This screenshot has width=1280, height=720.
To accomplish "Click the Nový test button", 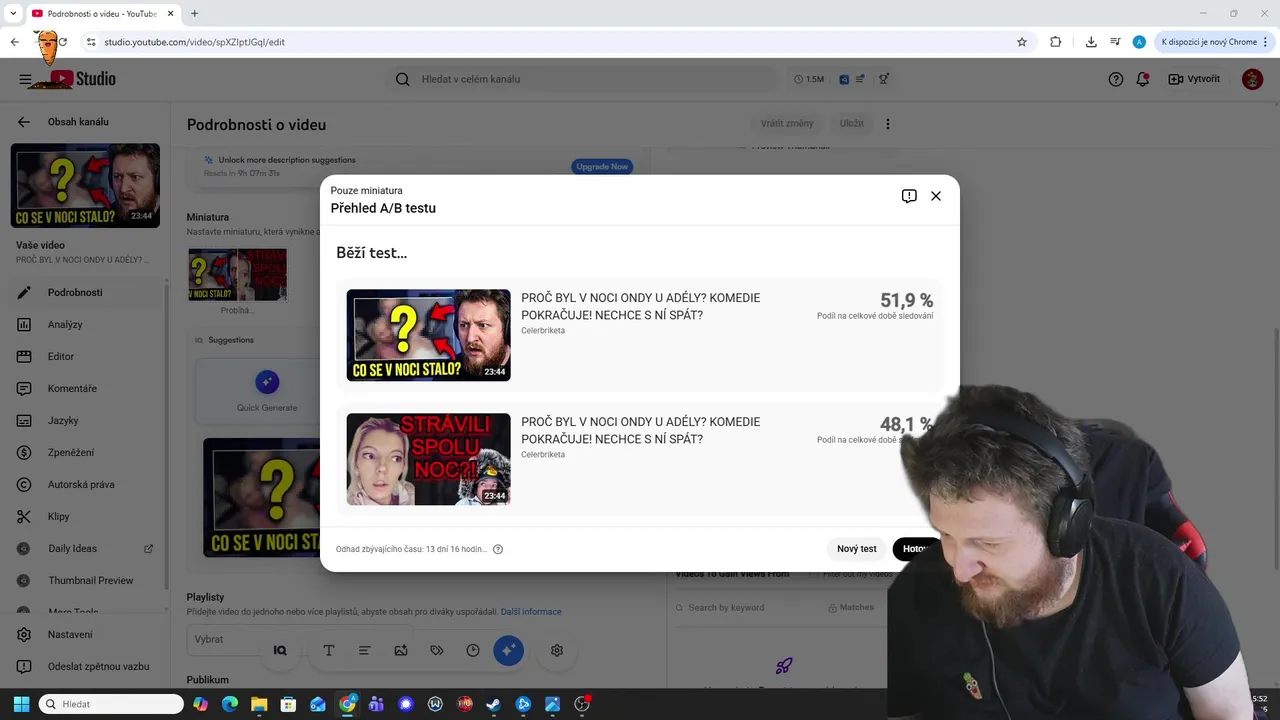I will (857, 549).
